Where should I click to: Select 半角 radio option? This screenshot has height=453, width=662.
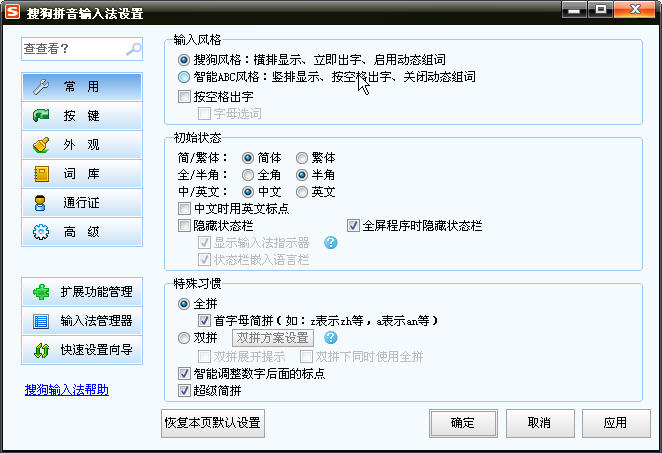point(301,175)
